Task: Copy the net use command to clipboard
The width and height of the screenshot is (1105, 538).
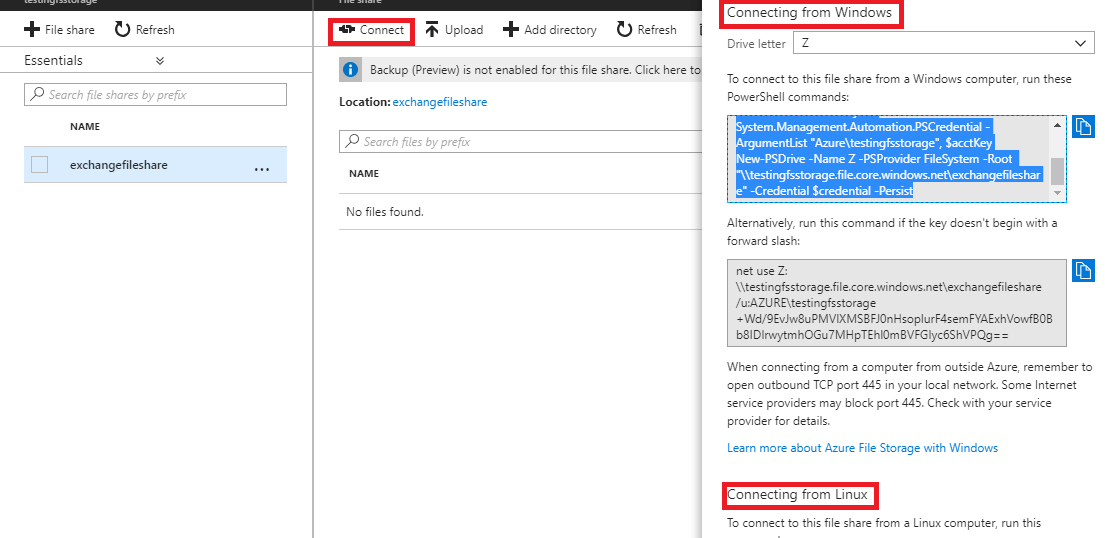Action: [x=1083, y=271]
